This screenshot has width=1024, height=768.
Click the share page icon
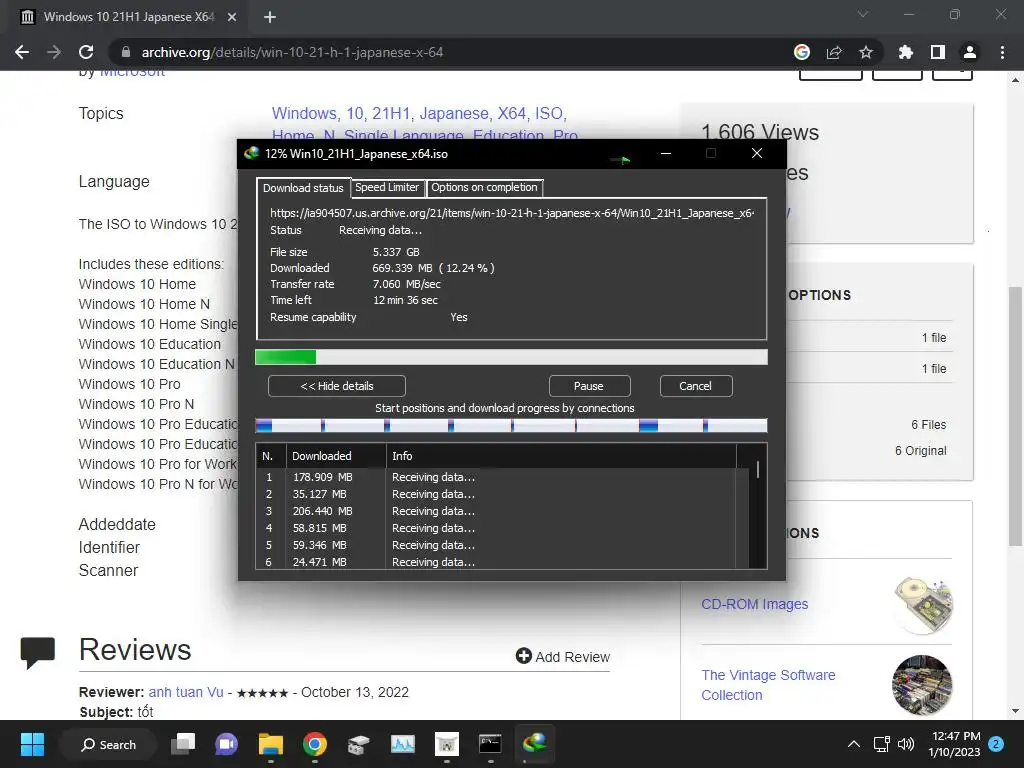(834, 52)
